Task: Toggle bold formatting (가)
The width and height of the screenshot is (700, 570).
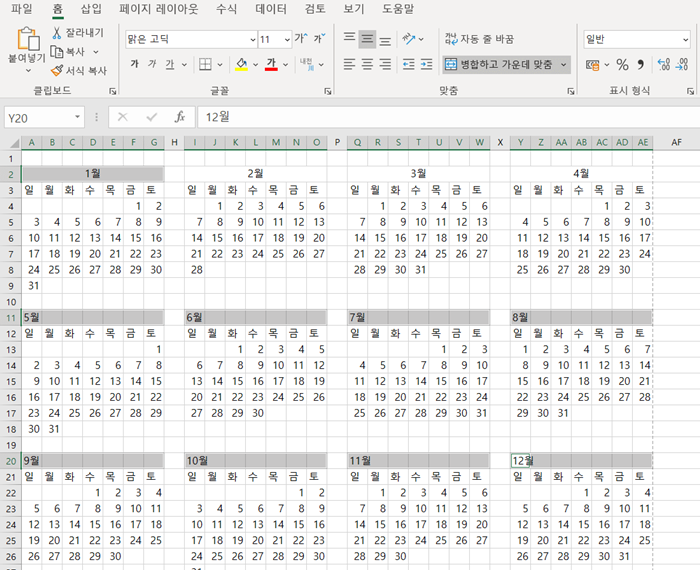Action: point(134,64)
